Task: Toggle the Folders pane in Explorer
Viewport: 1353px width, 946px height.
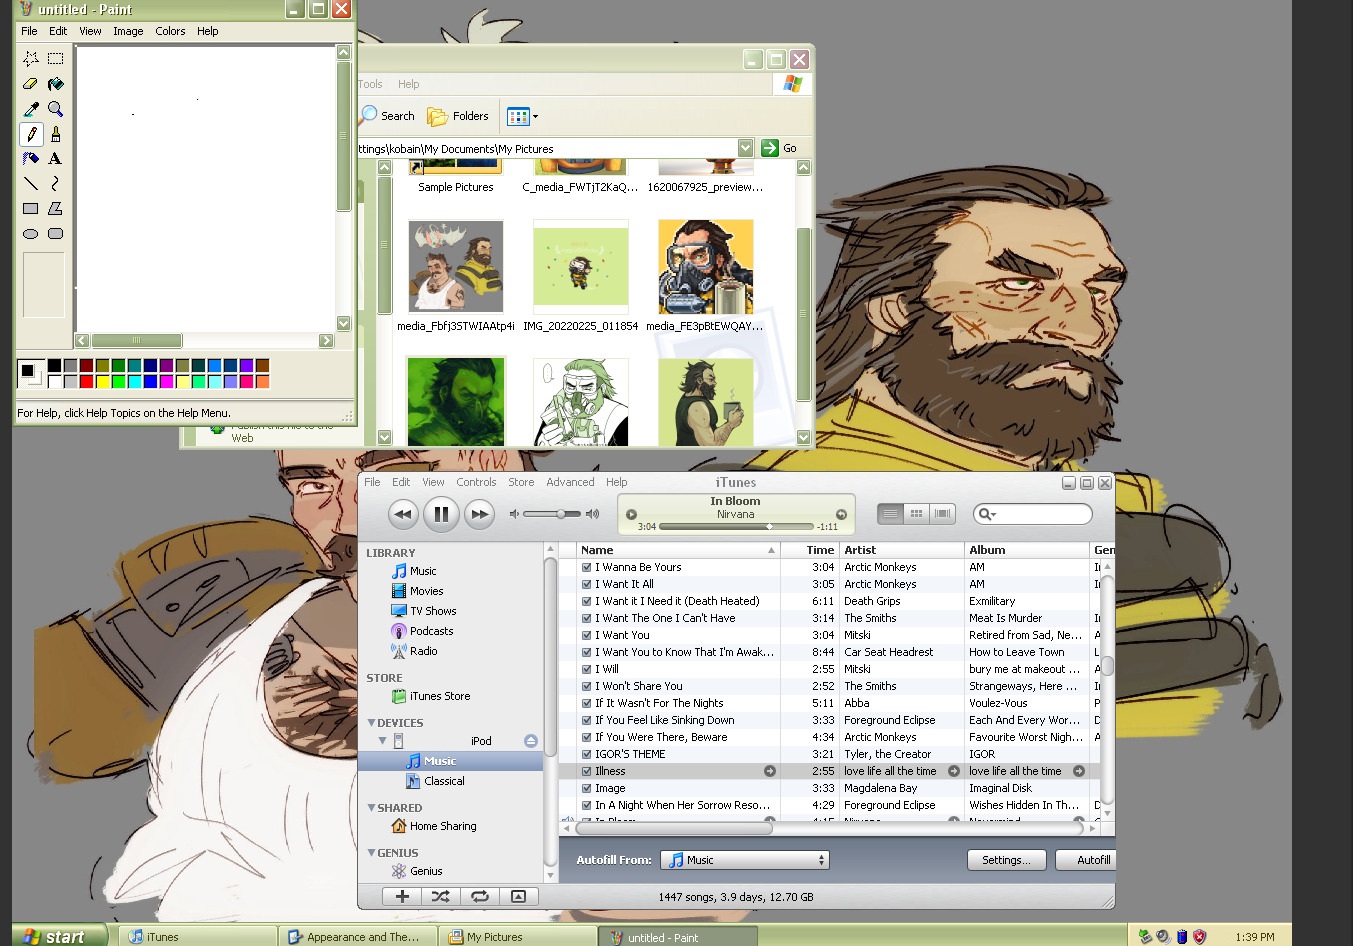Action: pyautogui.click(x=458, y=116)
